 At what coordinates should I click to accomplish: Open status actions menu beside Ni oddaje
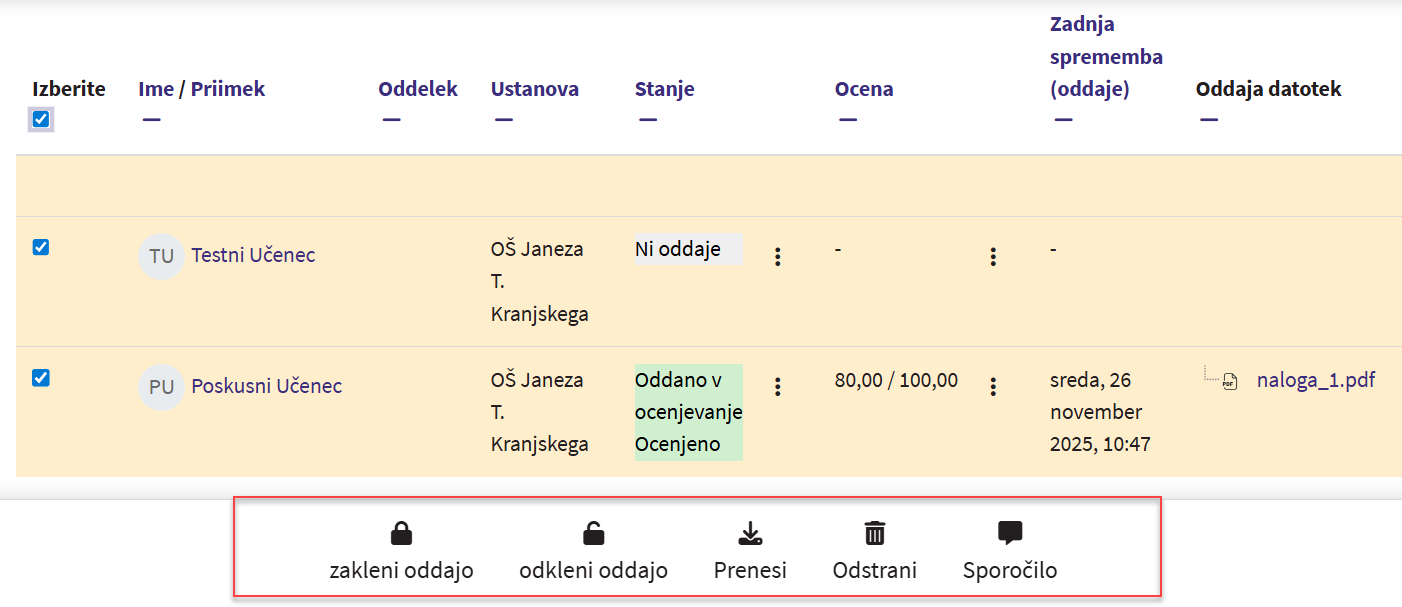point(777,257)
